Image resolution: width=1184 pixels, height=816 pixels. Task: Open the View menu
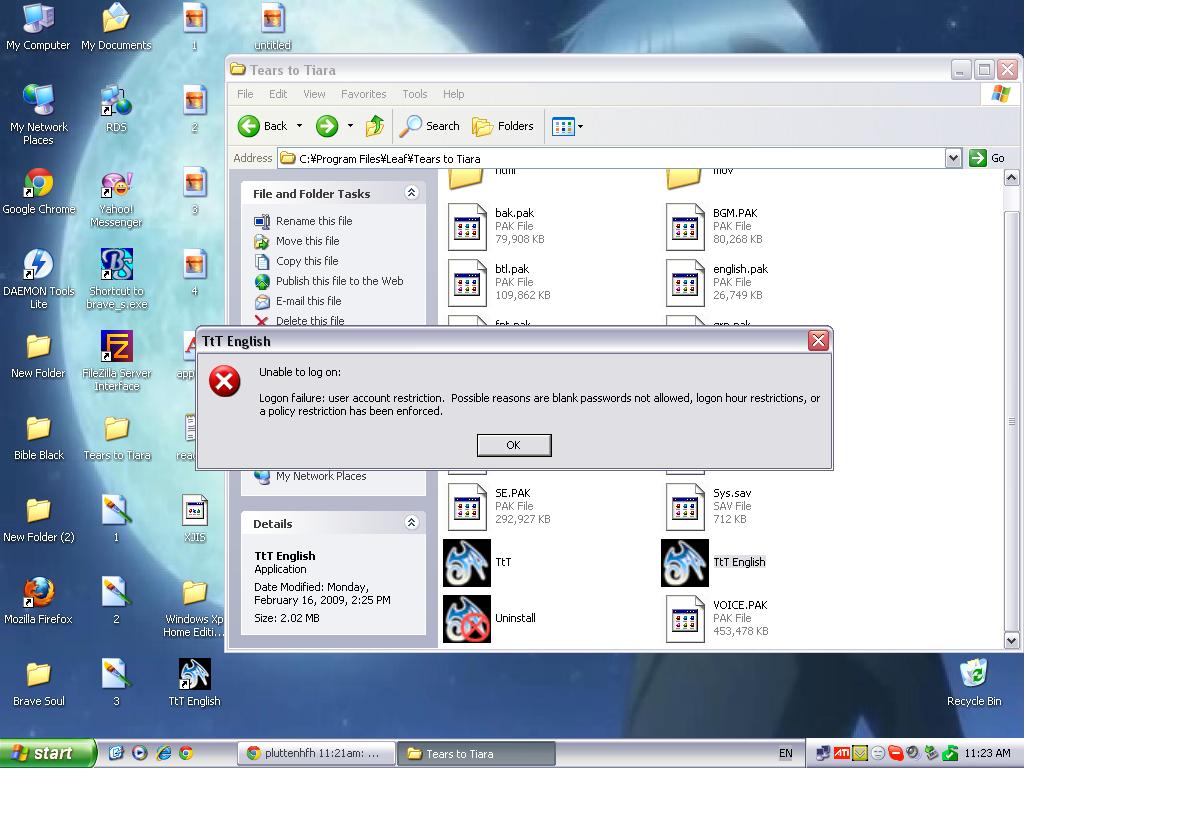pyautogui.click(x=314, y=94)
